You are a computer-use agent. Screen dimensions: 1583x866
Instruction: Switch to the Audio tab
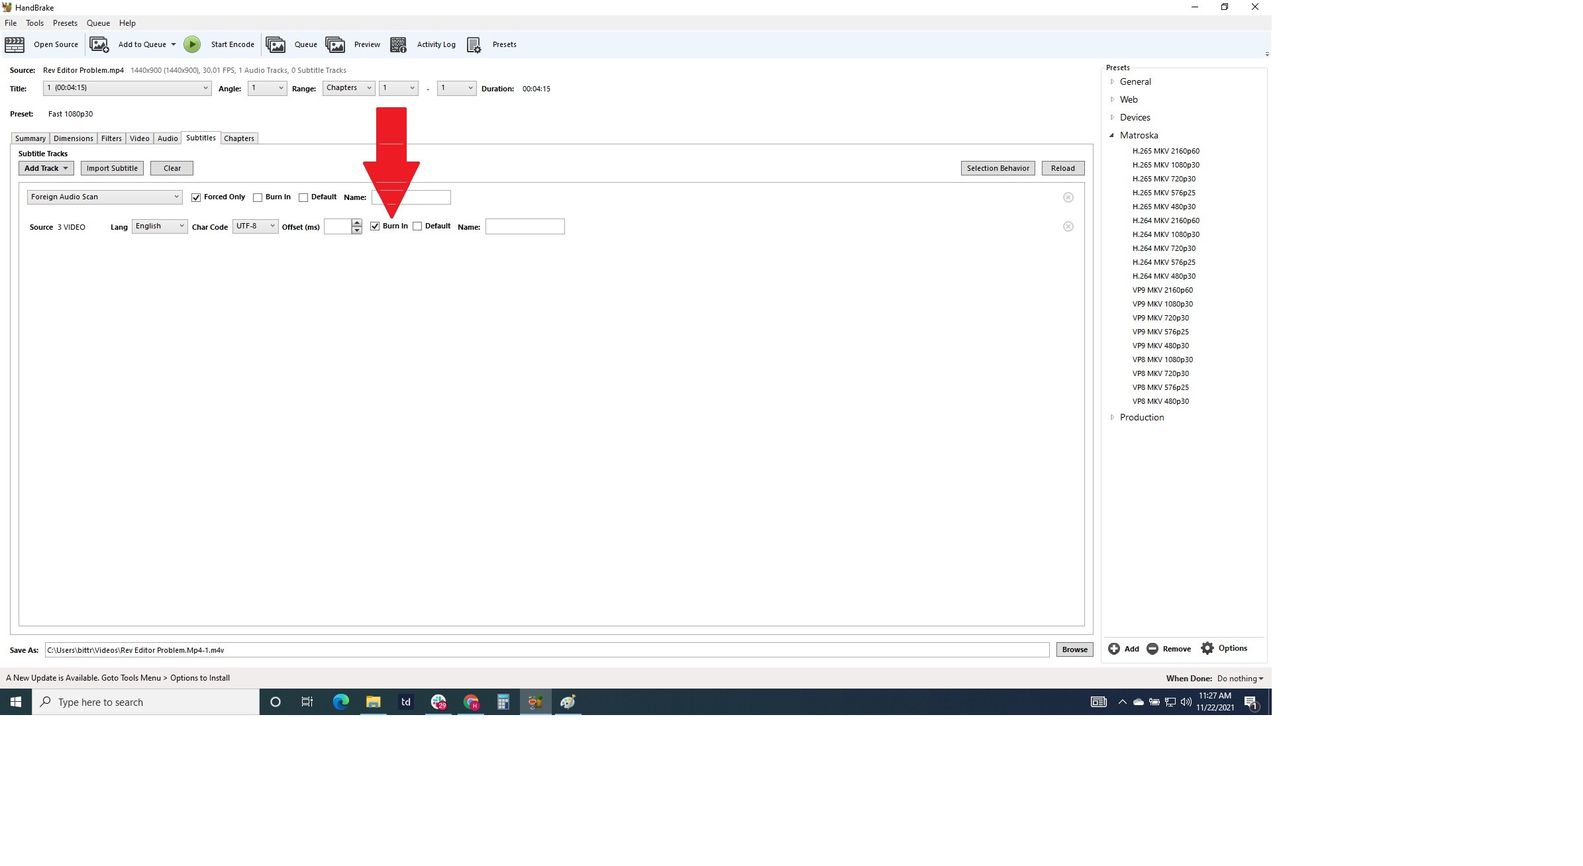(167, 138)
